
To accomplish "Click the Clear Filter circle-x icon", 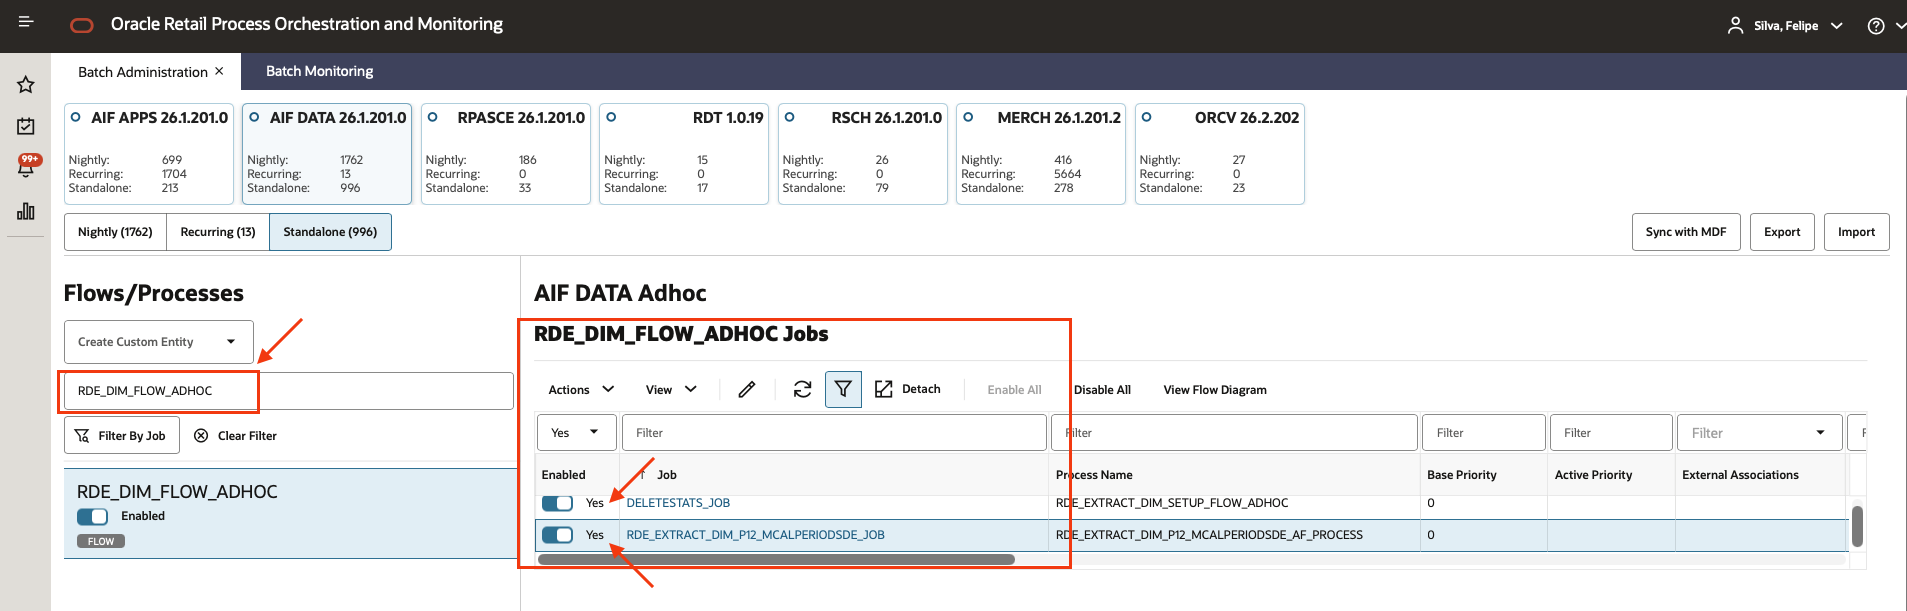I will (201, 436).
